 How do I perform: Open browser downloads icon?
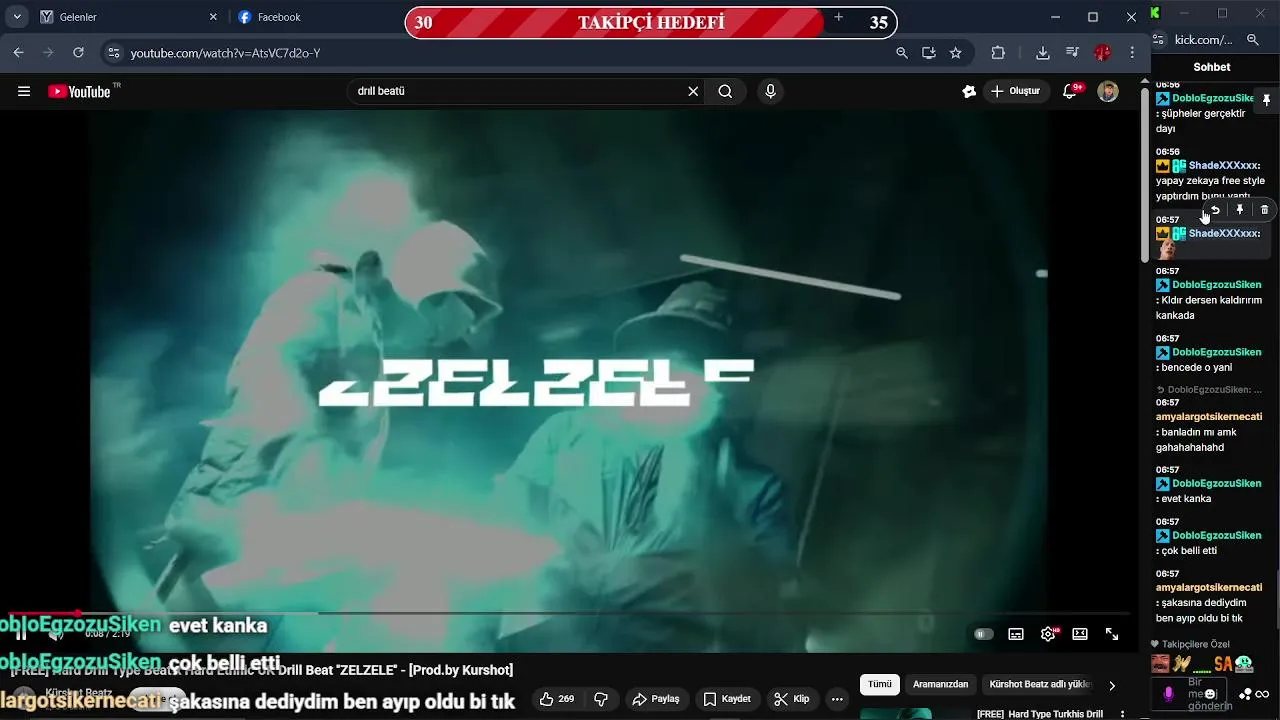(1043, 52)
